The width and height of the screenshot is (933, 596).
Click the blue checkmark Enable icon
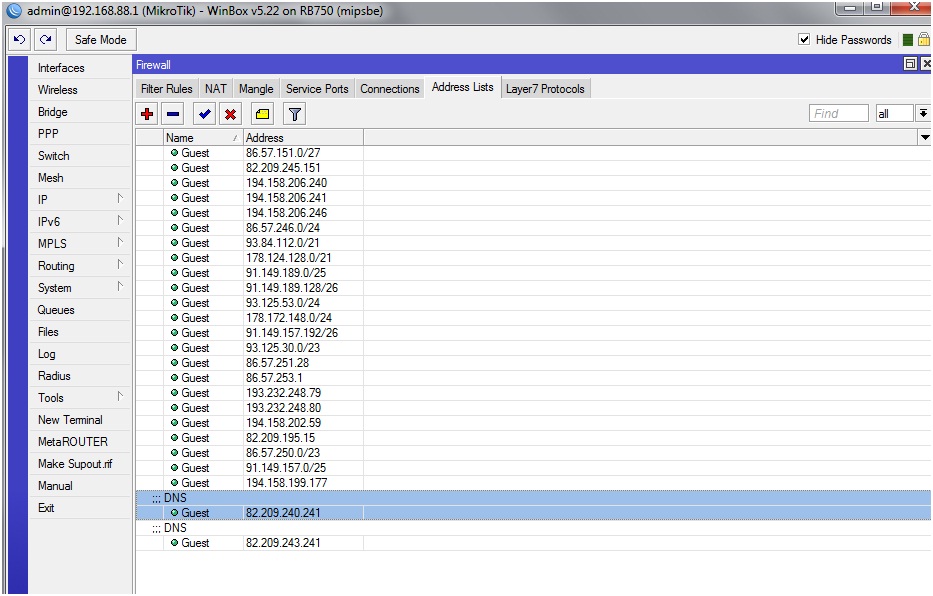(x=205, y=114)
